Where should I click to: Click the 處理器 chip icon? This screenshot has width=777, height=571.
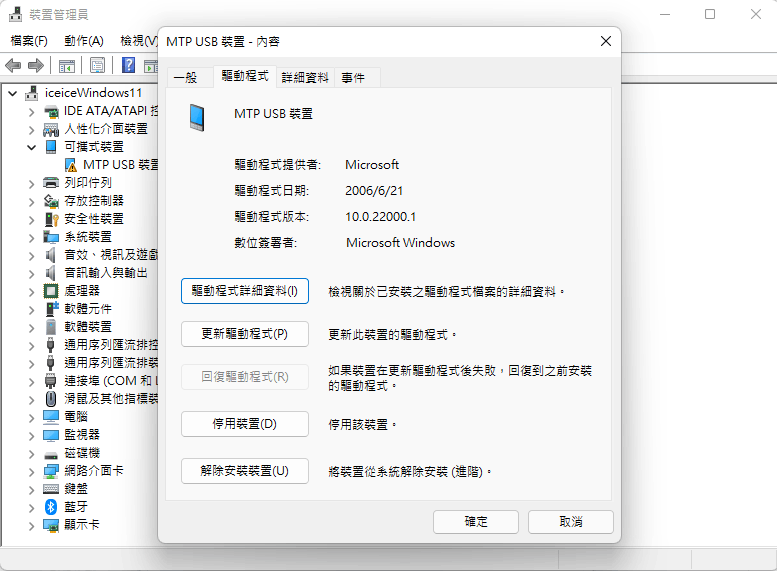[x=51, y=290]
